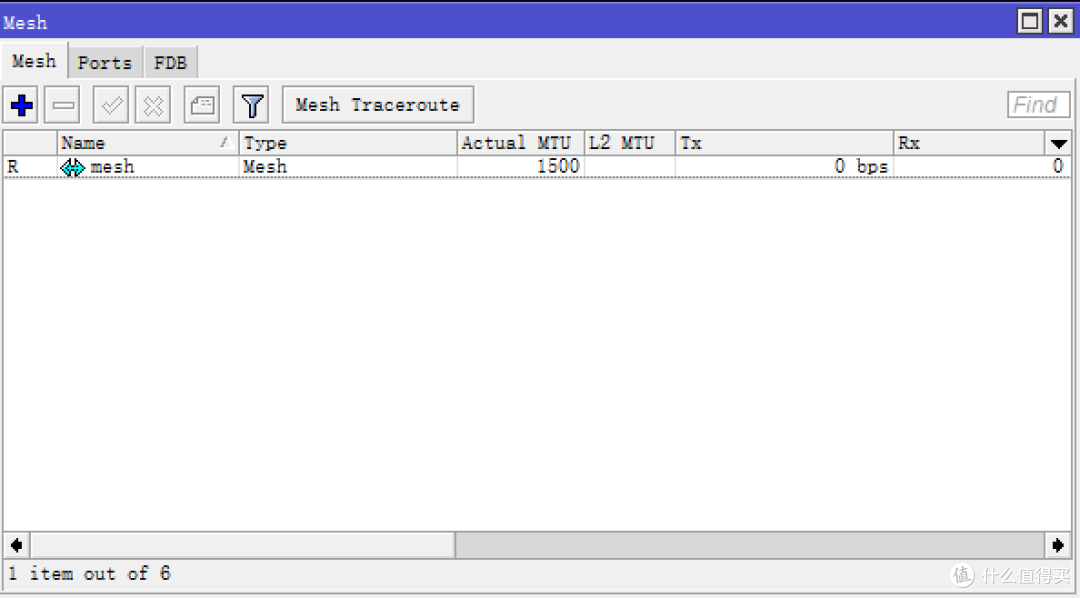Select the Mesh tab
The image size is (1080, 598).
click(x=34, y=61)
